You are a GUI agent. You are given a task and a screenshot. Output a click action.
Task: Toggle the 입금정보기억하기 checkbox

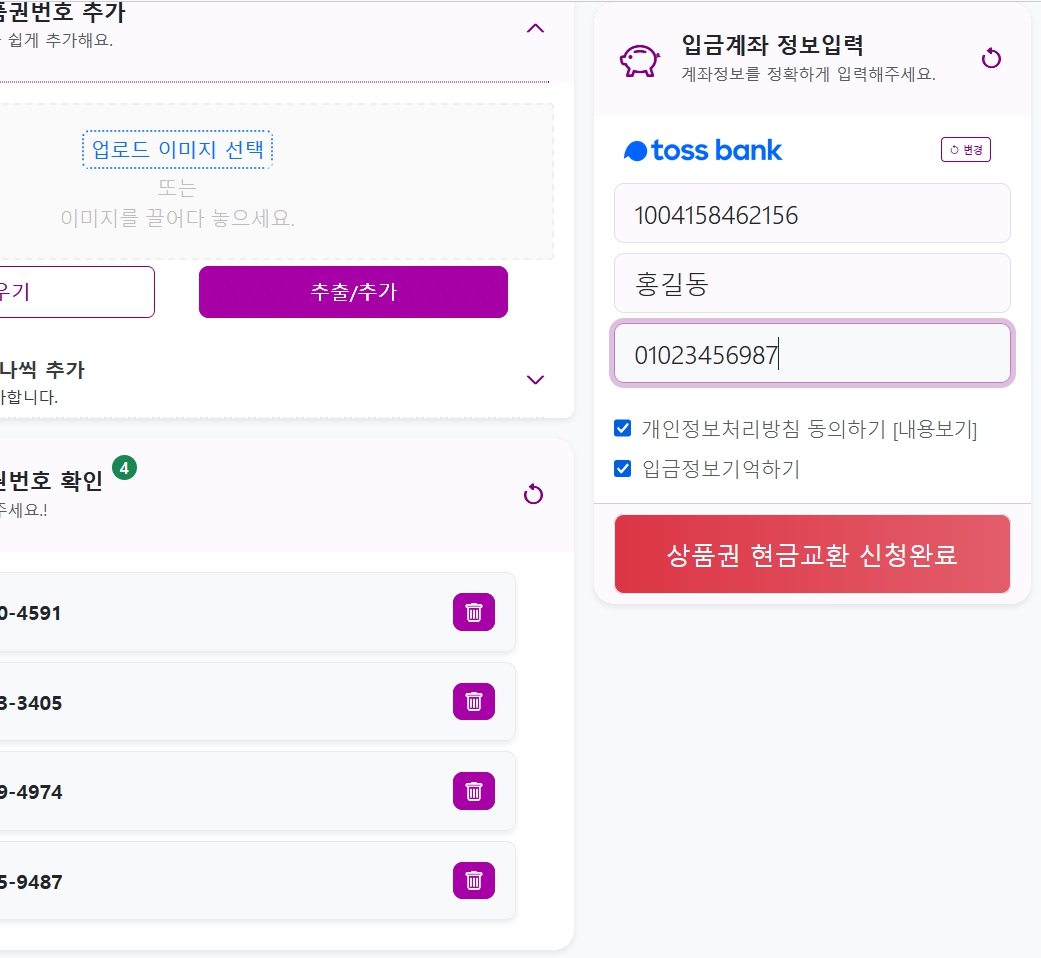(x=623, y=469)
